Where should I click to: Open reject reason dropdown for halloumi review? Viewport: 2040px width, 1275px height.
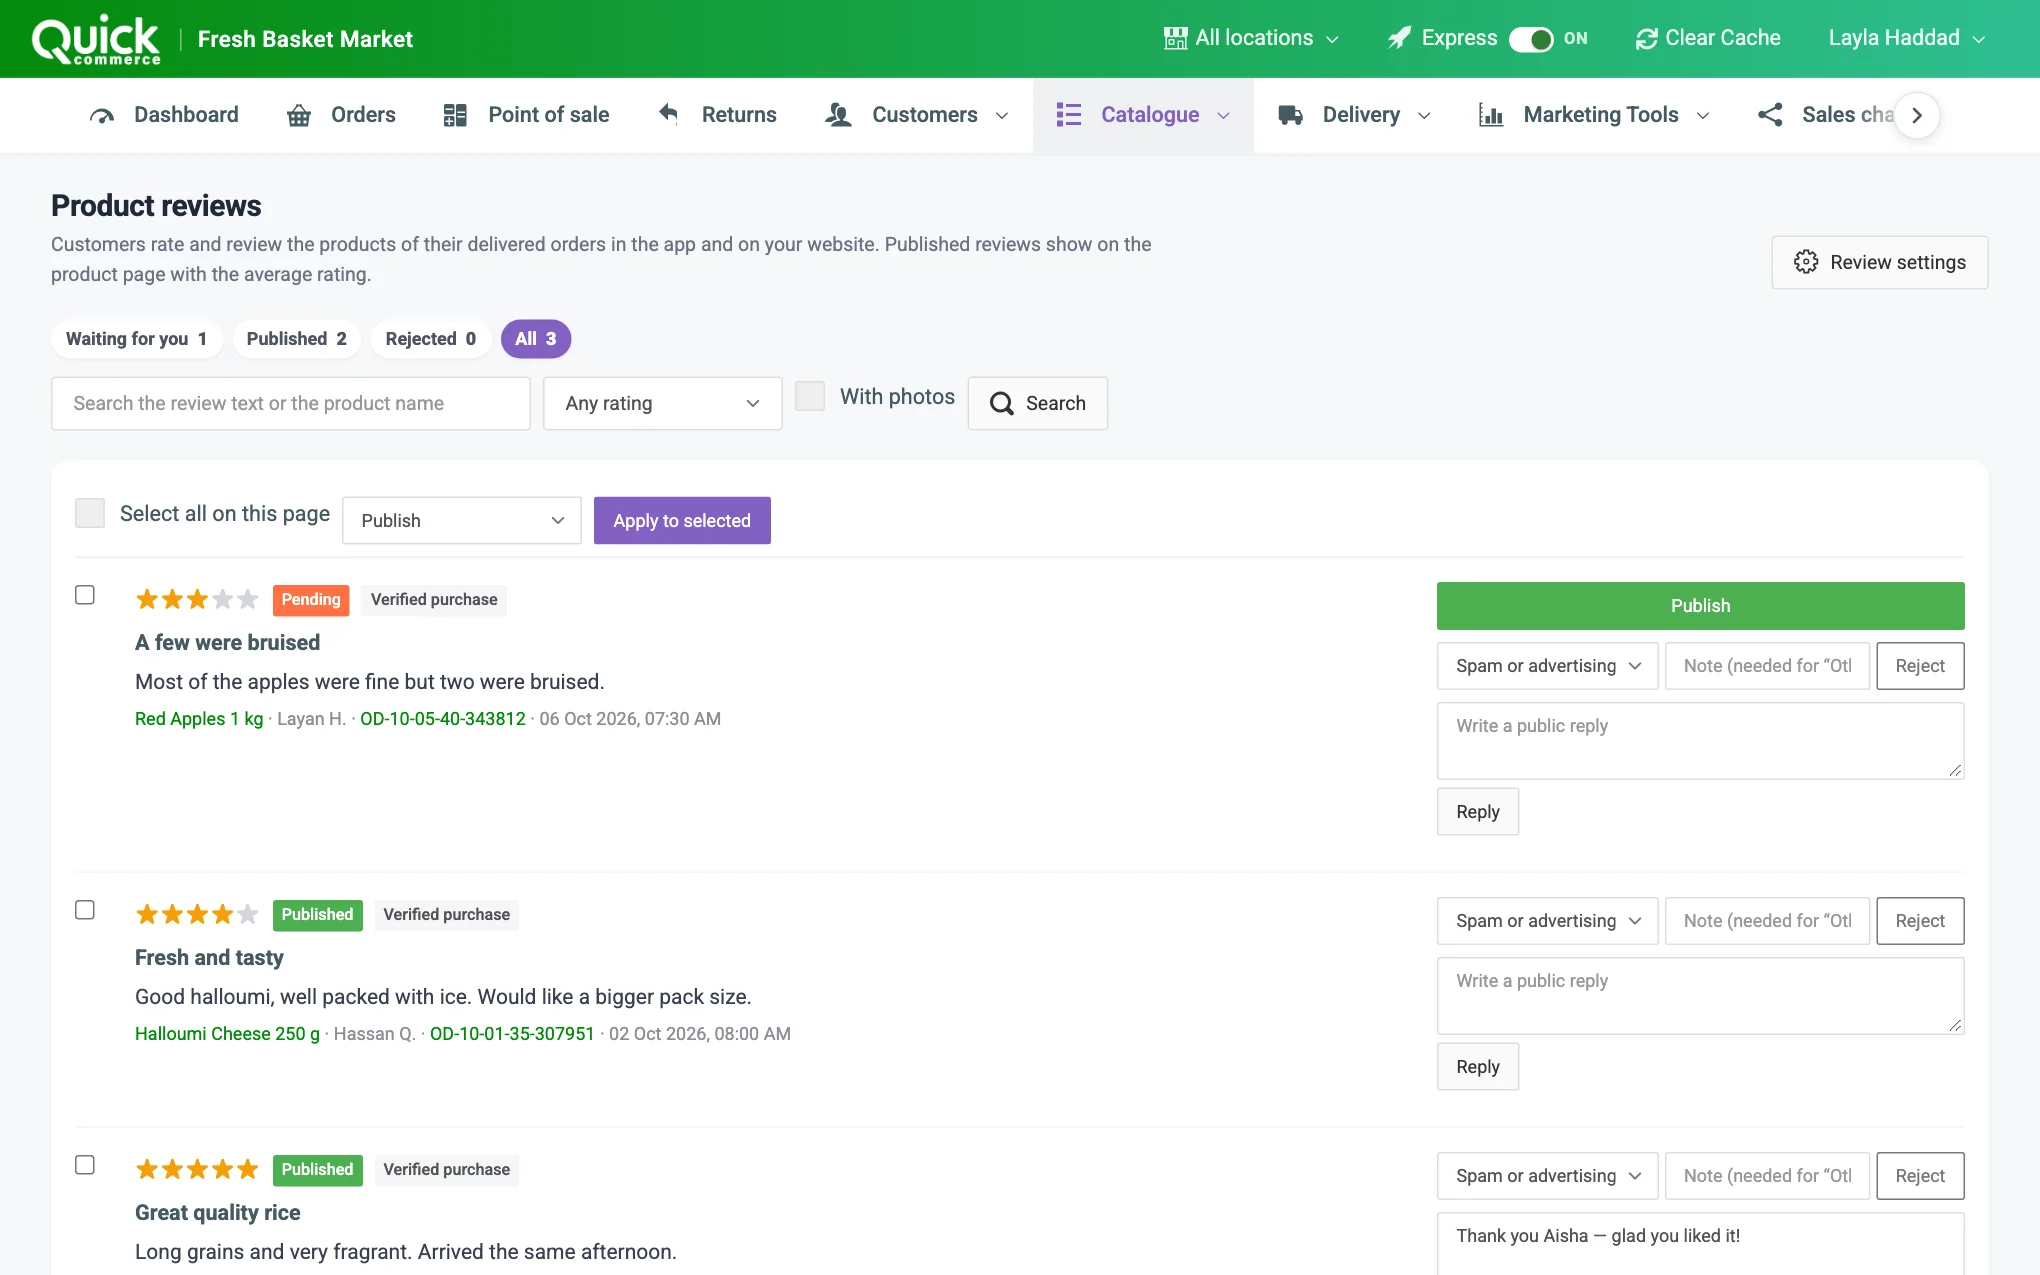click(1548, 921)
